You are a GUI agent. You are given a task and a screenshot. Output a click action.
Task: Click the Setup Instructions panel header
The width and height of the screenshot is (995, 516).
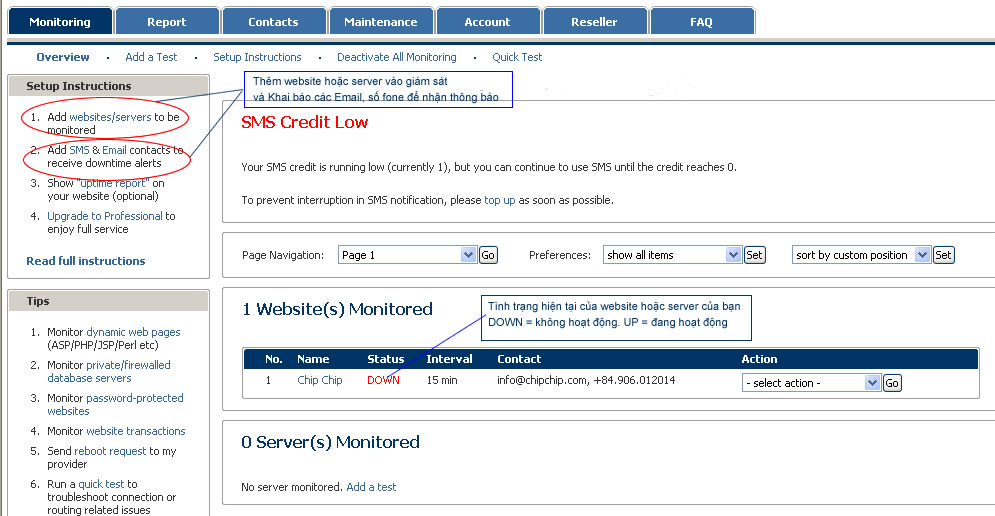[x=109, y=86]
